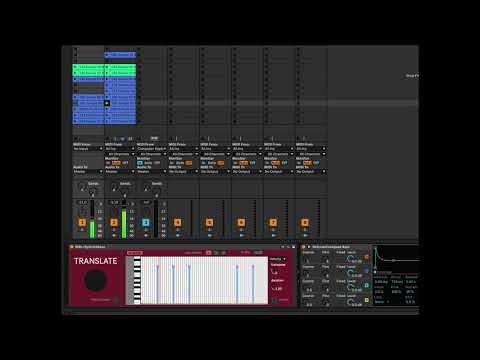
Task: Click the TRANSLATE title text
Action: (96, 261)
